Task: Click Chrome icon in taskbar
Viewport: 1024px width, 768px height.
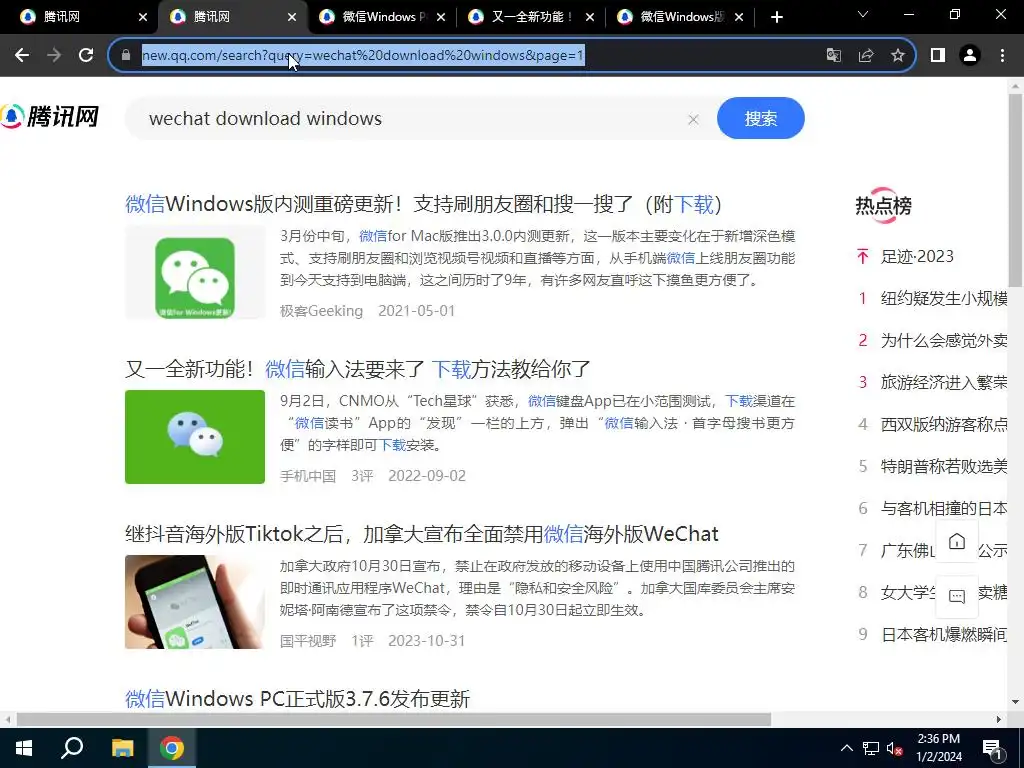Action: [x=172, y=748]
